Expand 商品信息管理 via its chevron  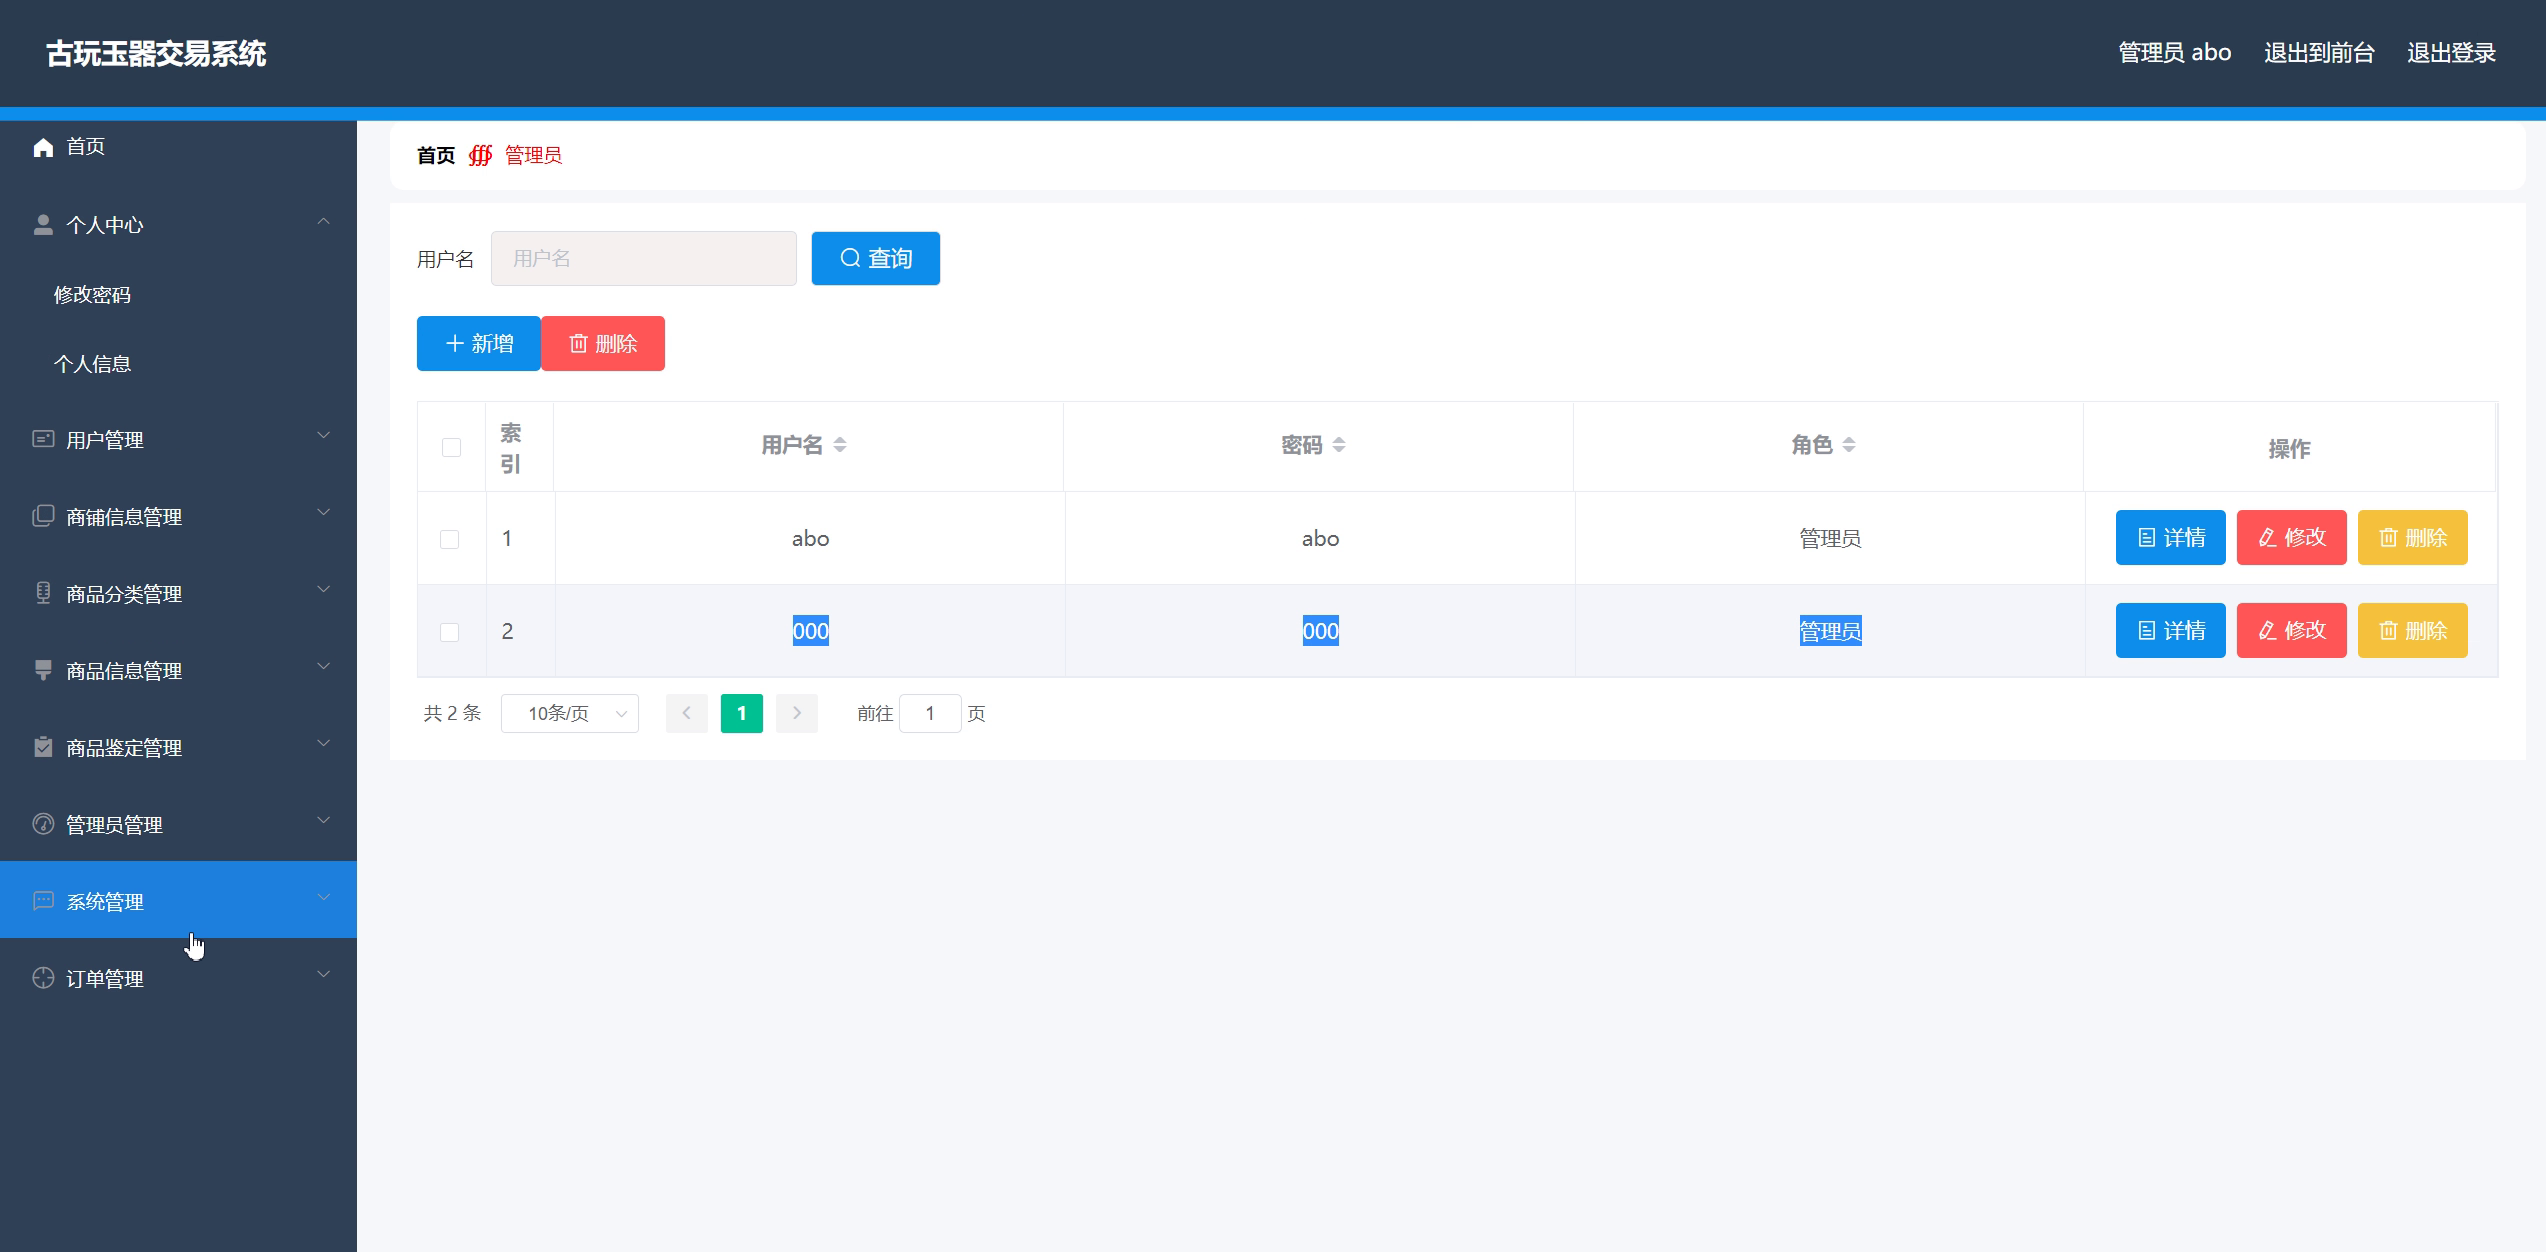323,666
